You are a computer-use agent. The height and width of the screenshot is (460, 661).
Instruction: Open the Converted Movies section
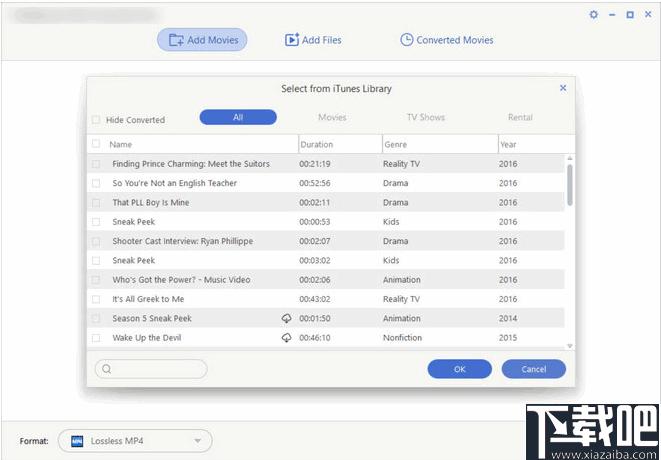click(446, 40)
